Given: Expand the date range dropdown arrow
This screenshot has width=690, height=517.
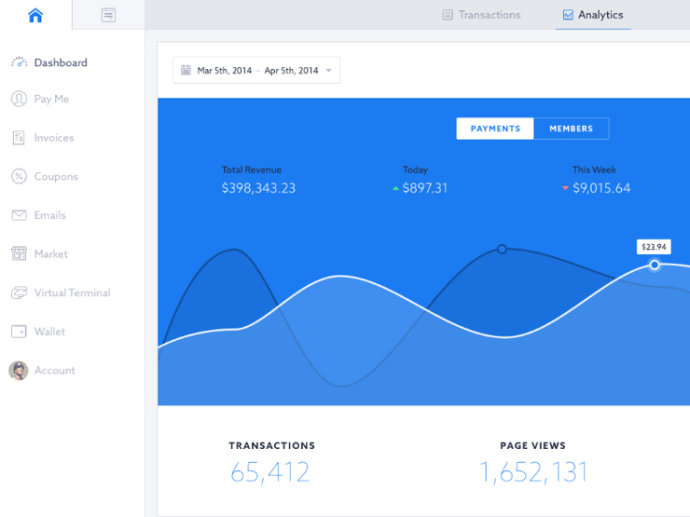Looking at the screenshot, I should pyautogui.click(x=328, y=71).
